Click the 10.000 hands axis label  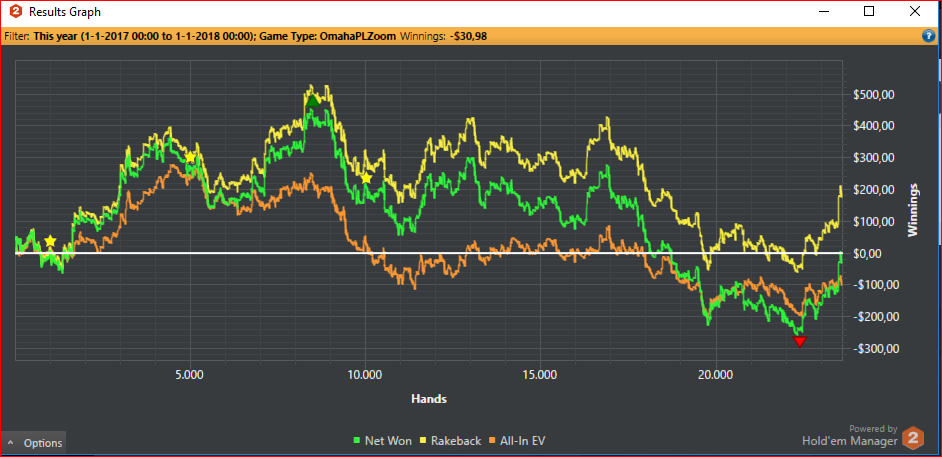pos(365,375)
